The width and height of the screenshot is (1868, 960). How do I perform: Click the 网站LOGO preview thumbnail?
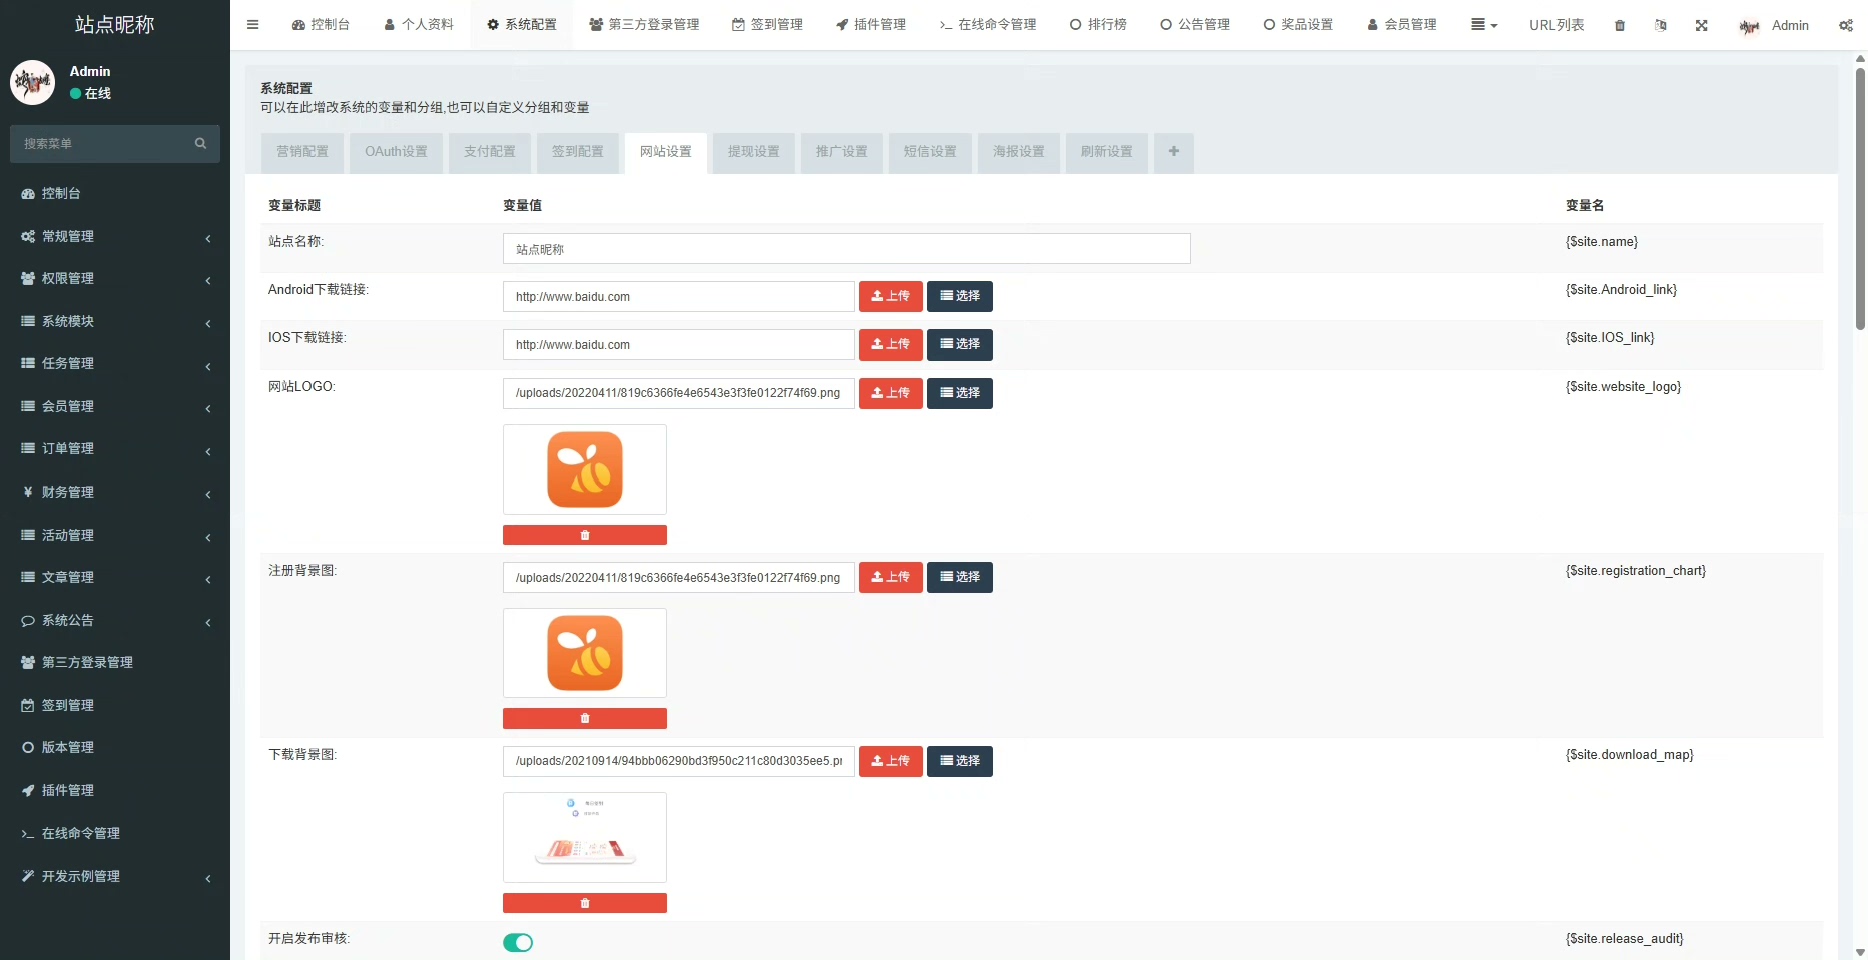[x=585, y=470]
